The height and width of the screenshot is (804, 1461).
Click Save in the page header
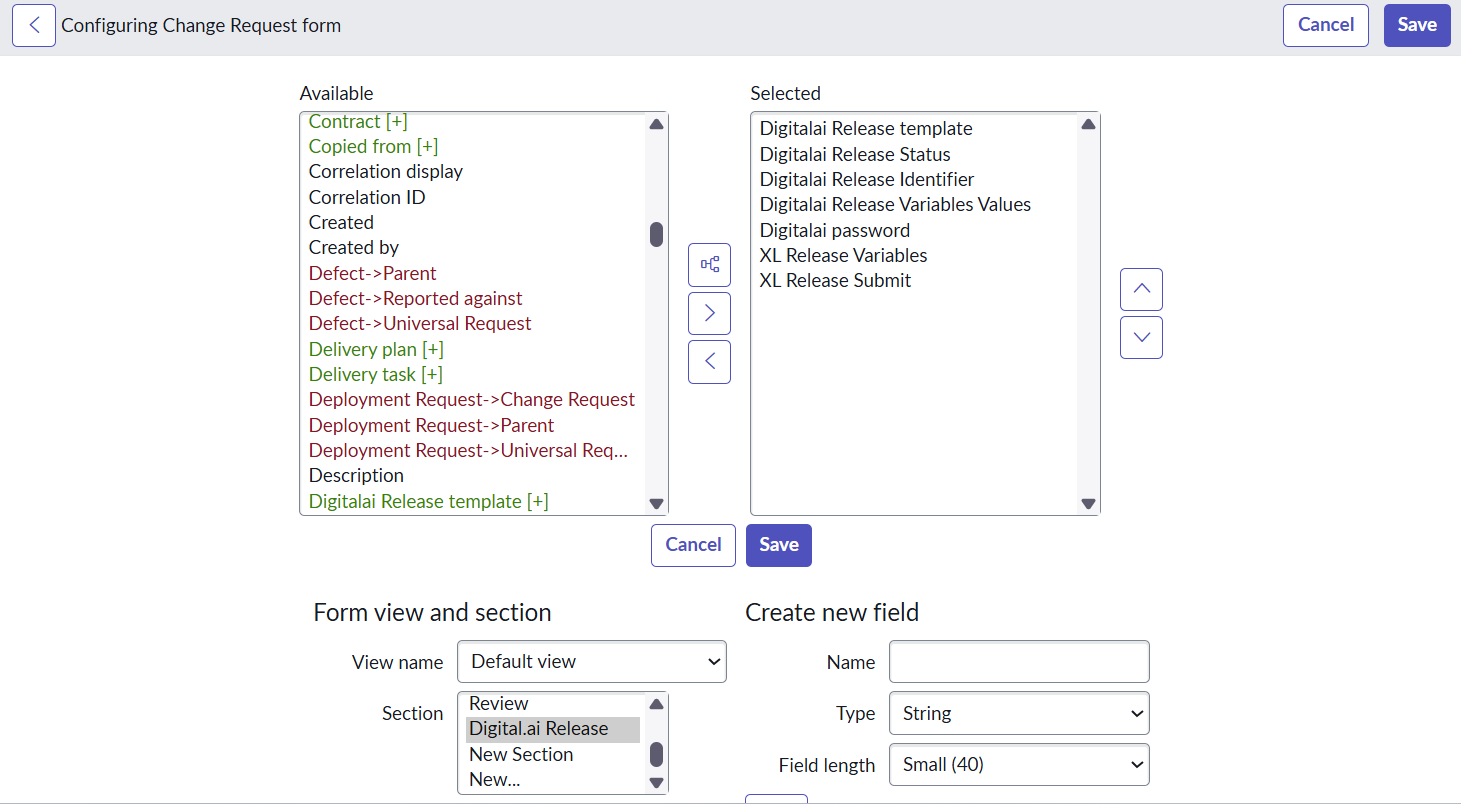click(1417, 25)
